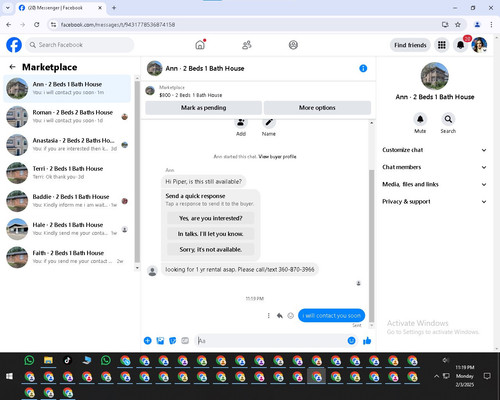The width and height of the screenshot is (500, 400).
Task: Open Baddie - 2 Beds 1 Bath House chat
Action: pyautogui.click(x=67, y=201)
